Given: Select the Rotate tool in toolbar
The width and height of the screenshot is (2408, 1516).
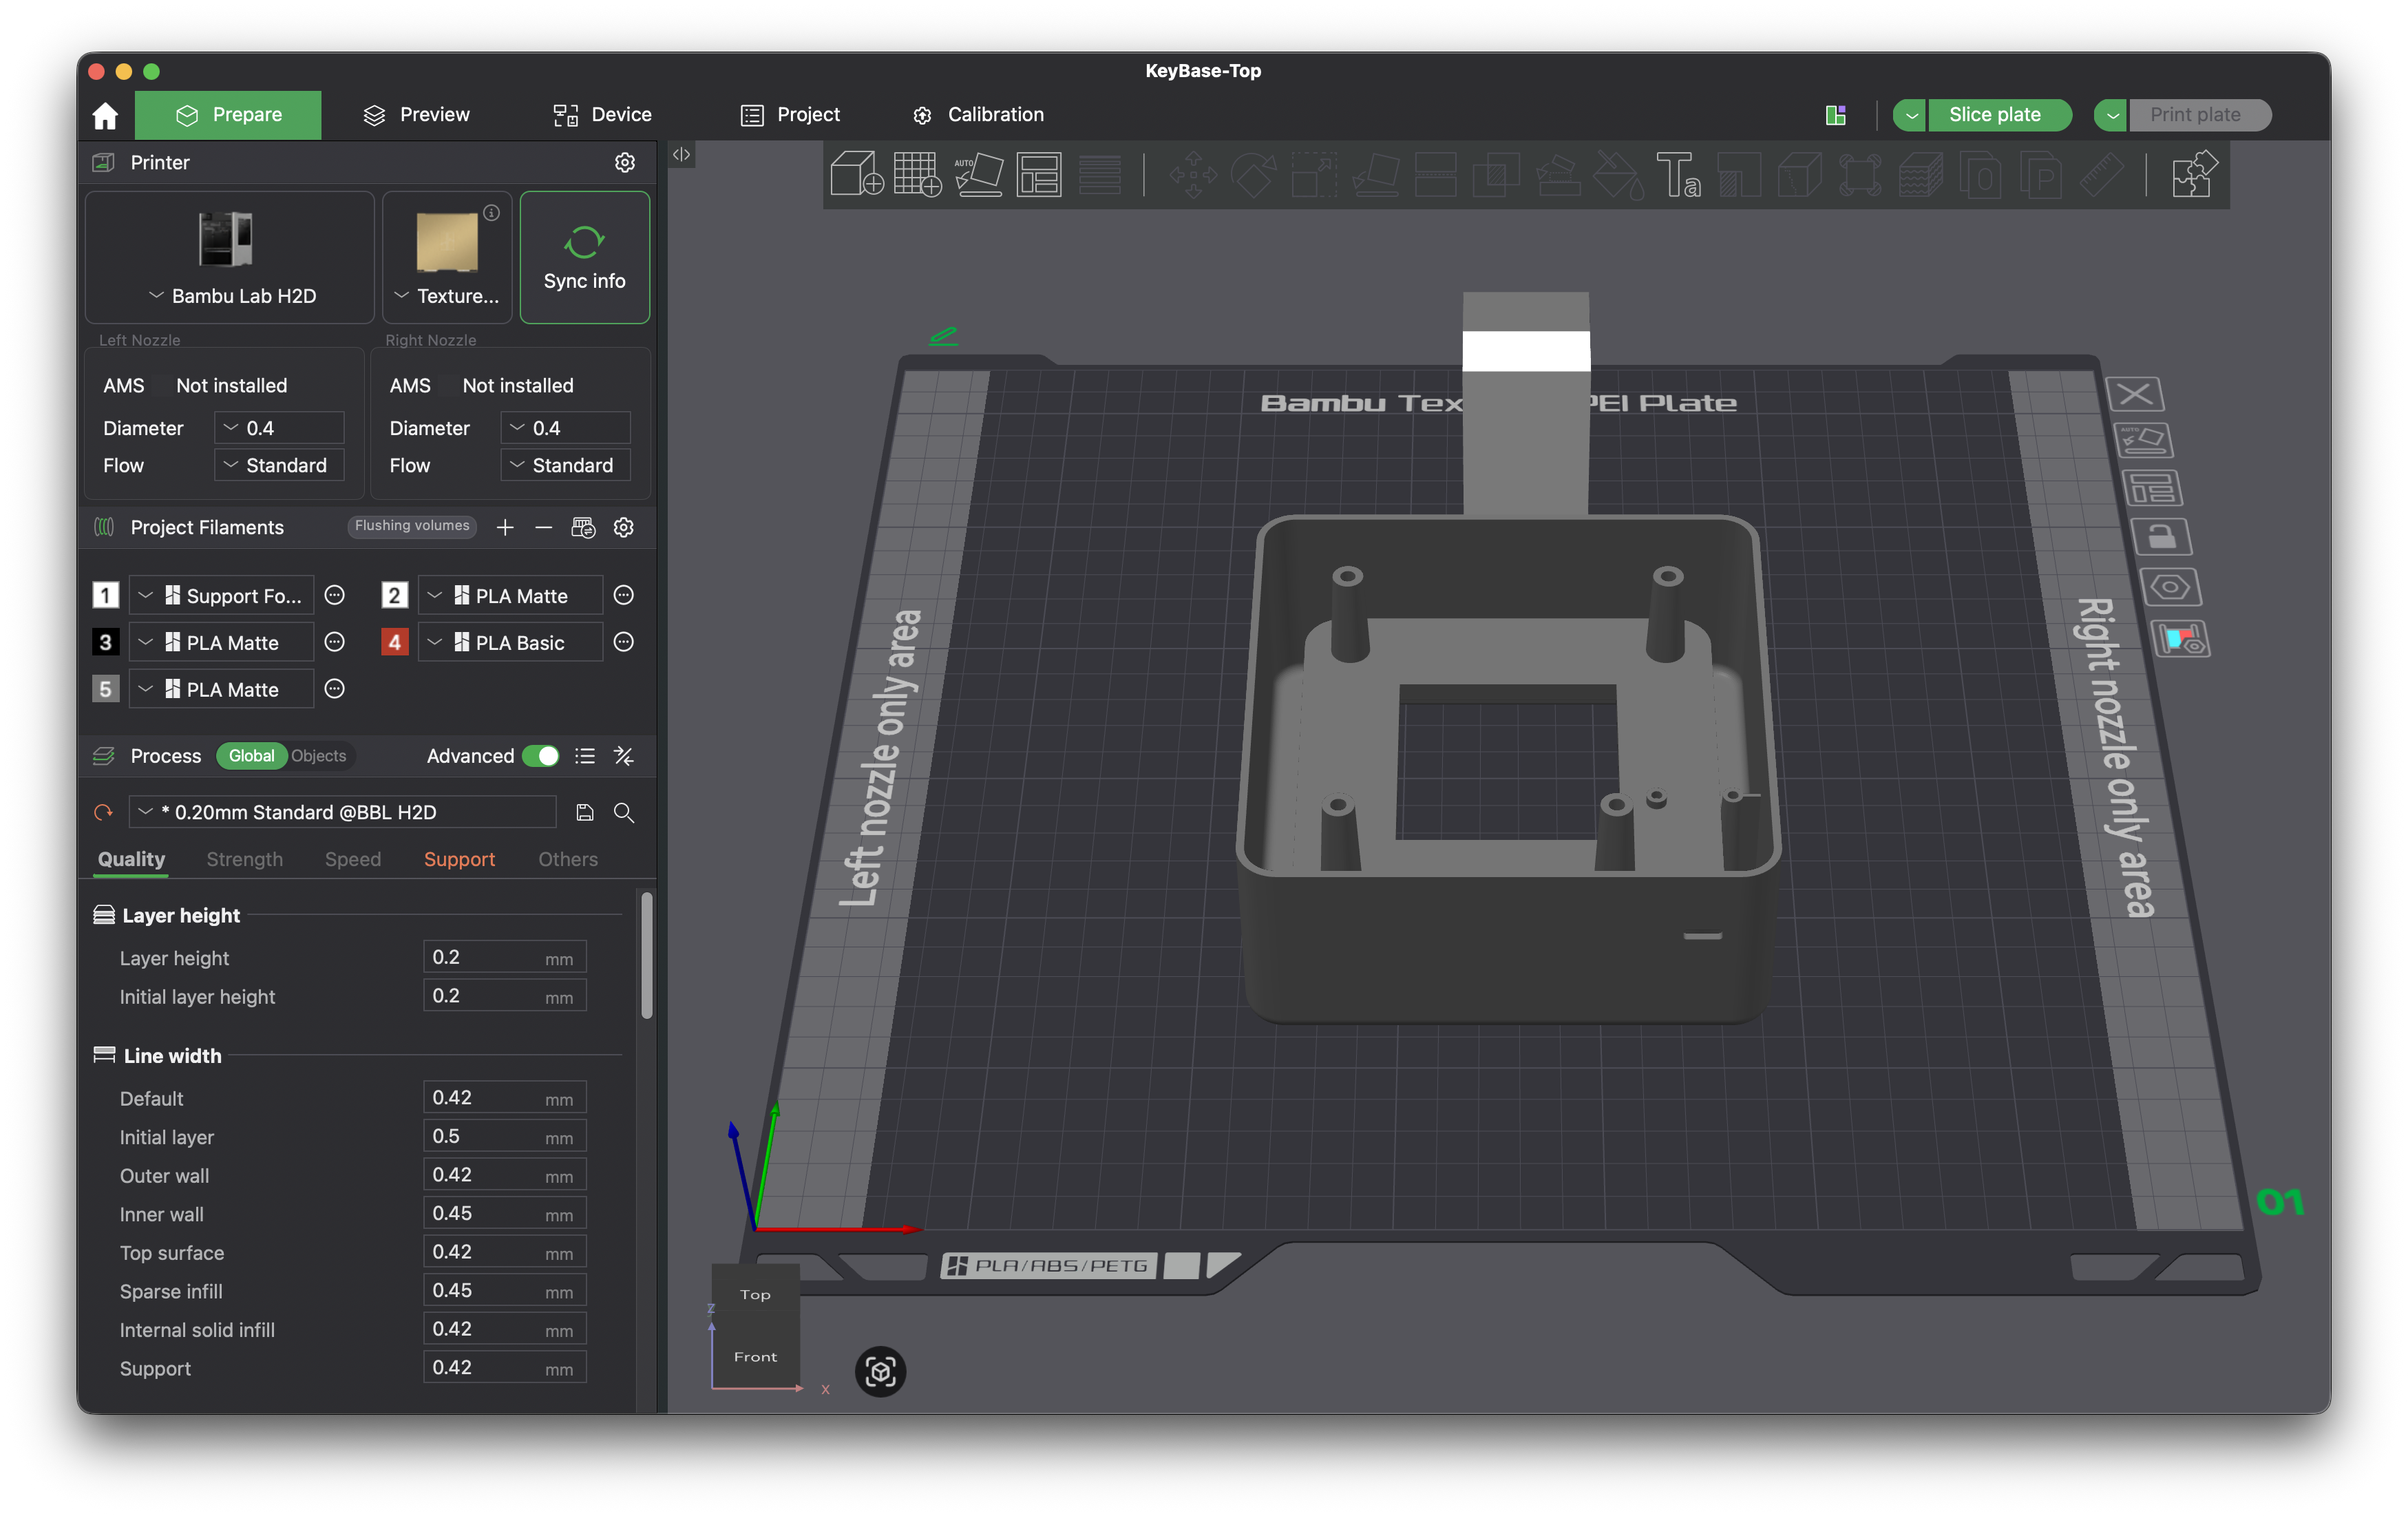Looking at the screenshot, I should [1253, 174].
